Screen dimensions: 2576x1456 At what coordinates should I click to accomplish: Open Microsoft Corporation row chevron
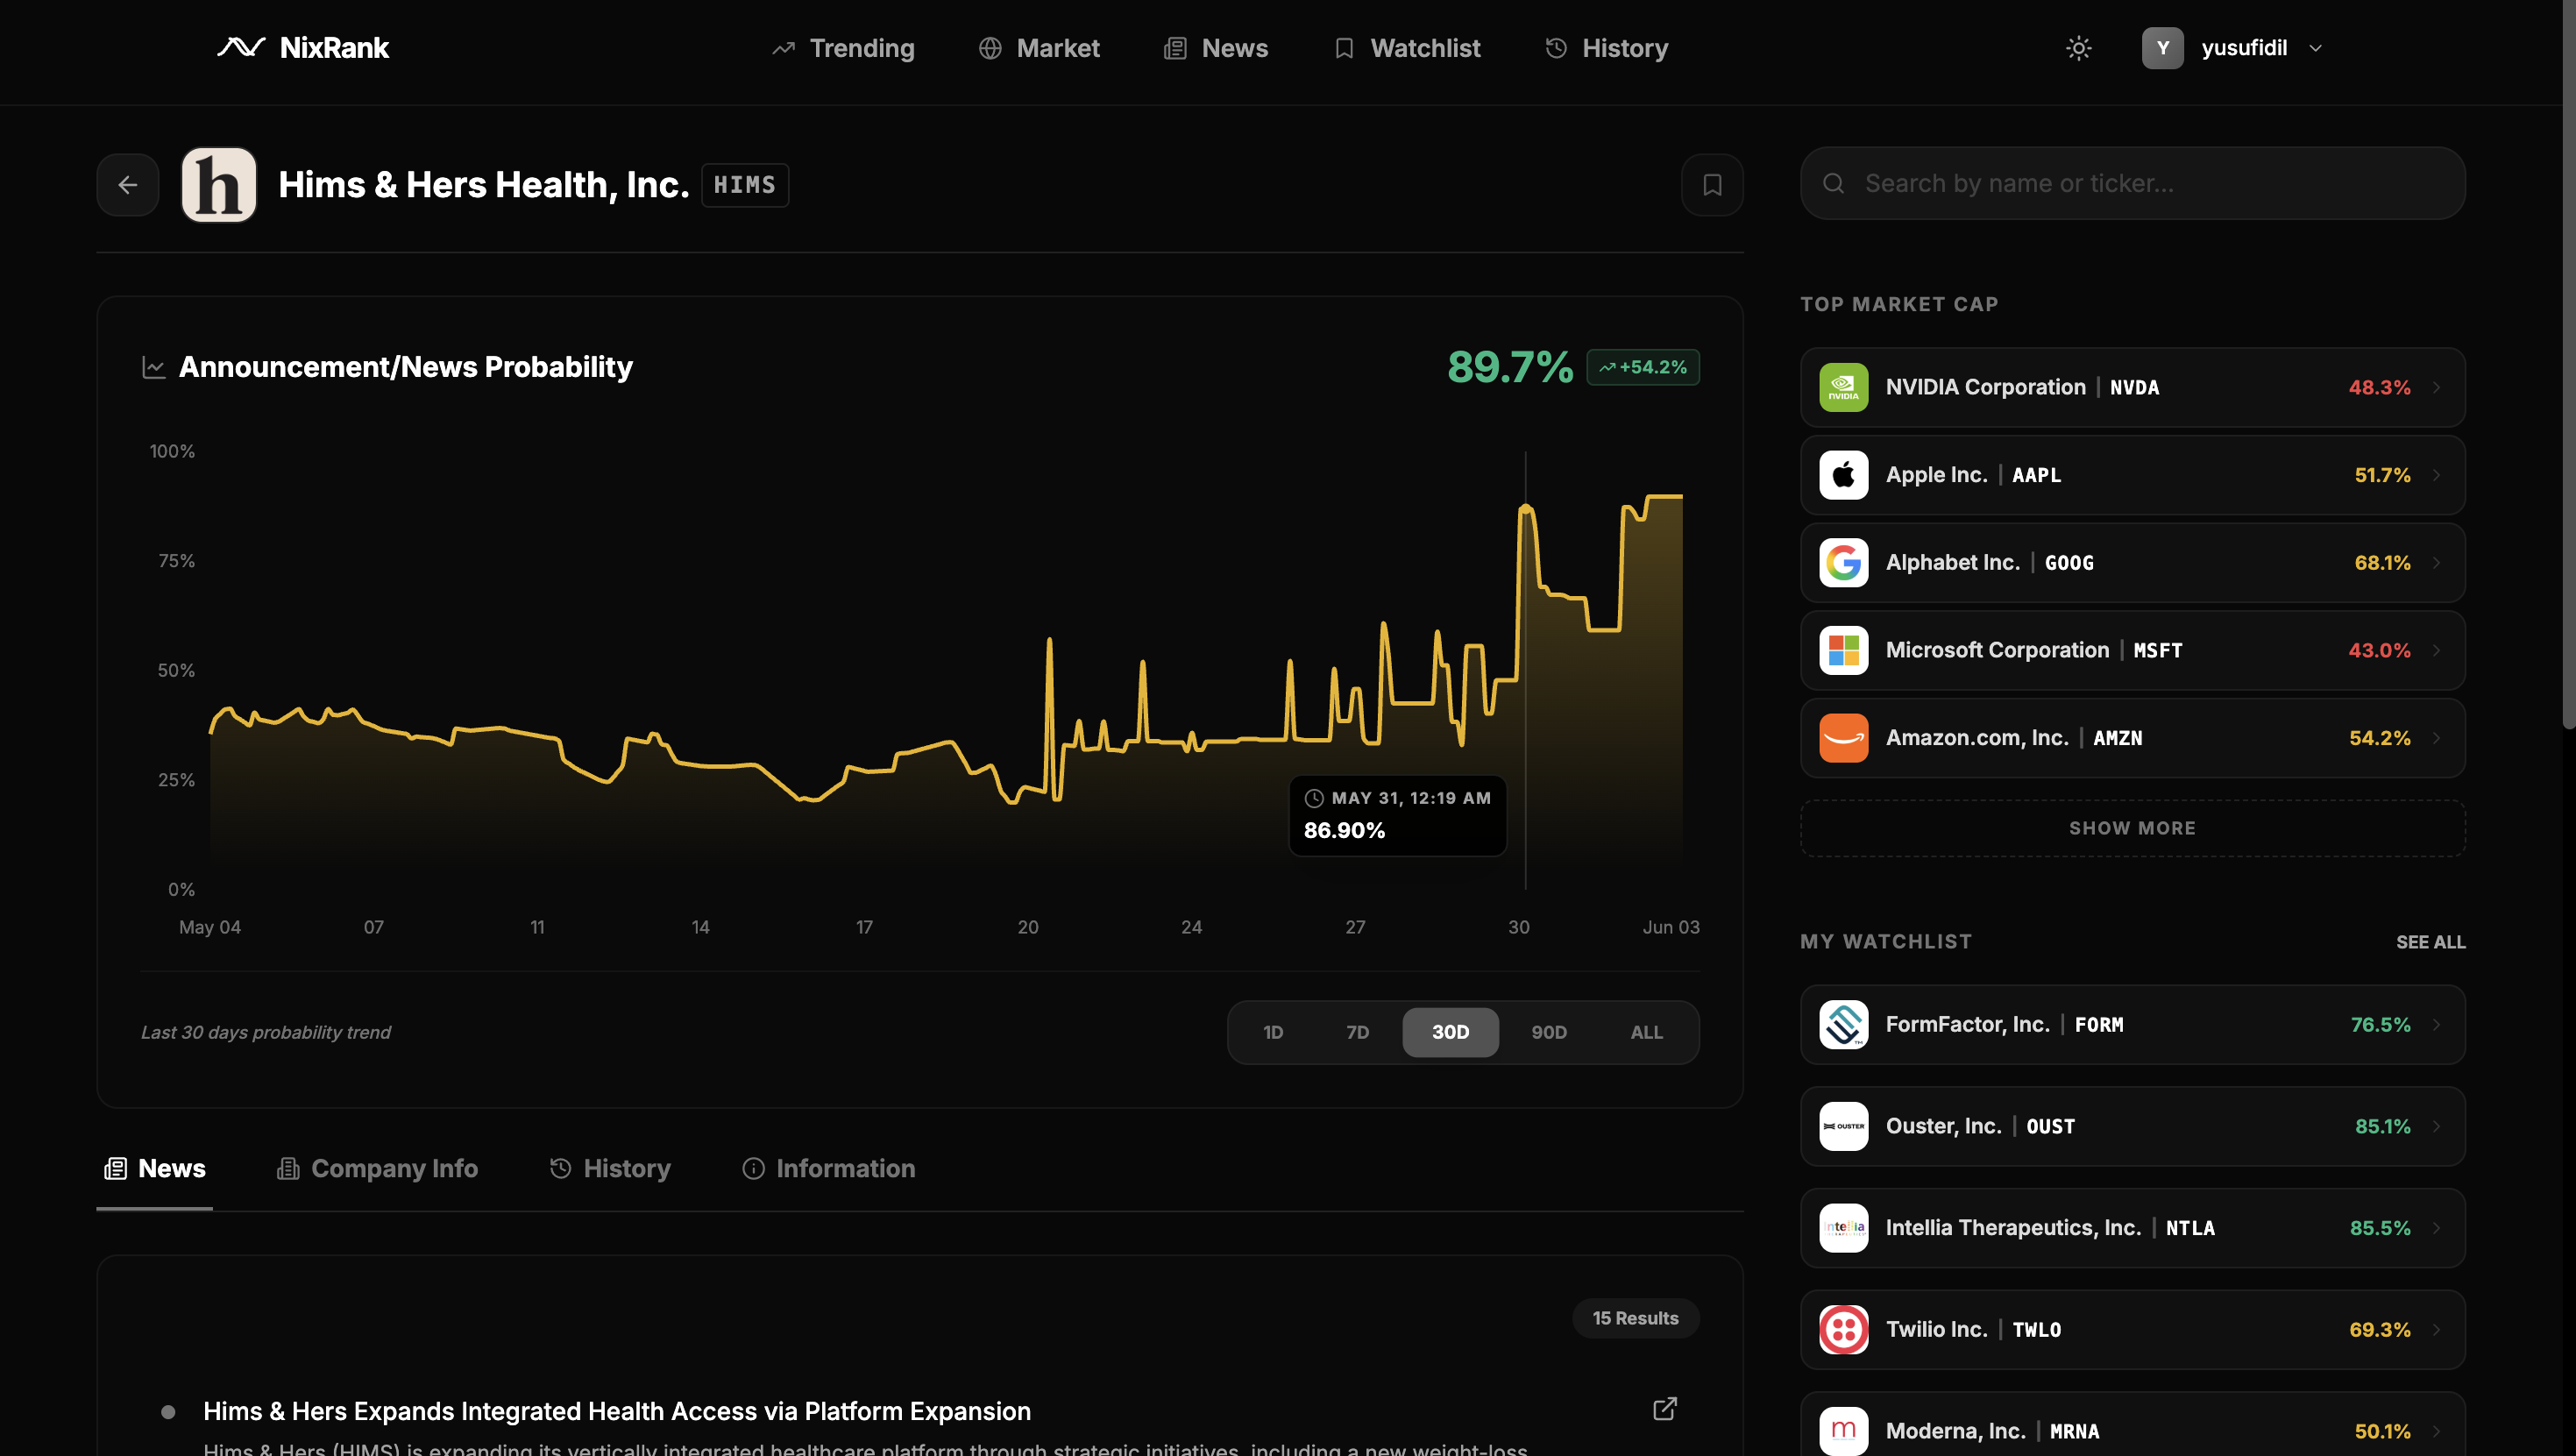(x=2437, y=651)
